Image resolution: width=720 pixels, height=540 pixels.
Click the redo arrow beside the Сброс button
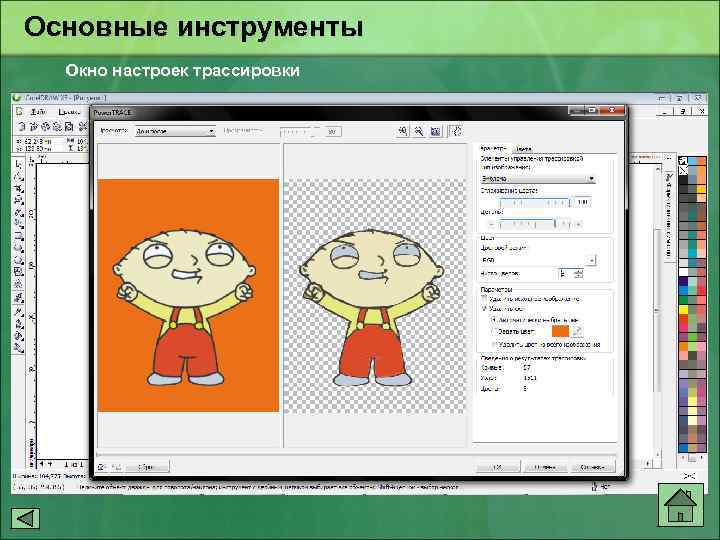[115, 467]
